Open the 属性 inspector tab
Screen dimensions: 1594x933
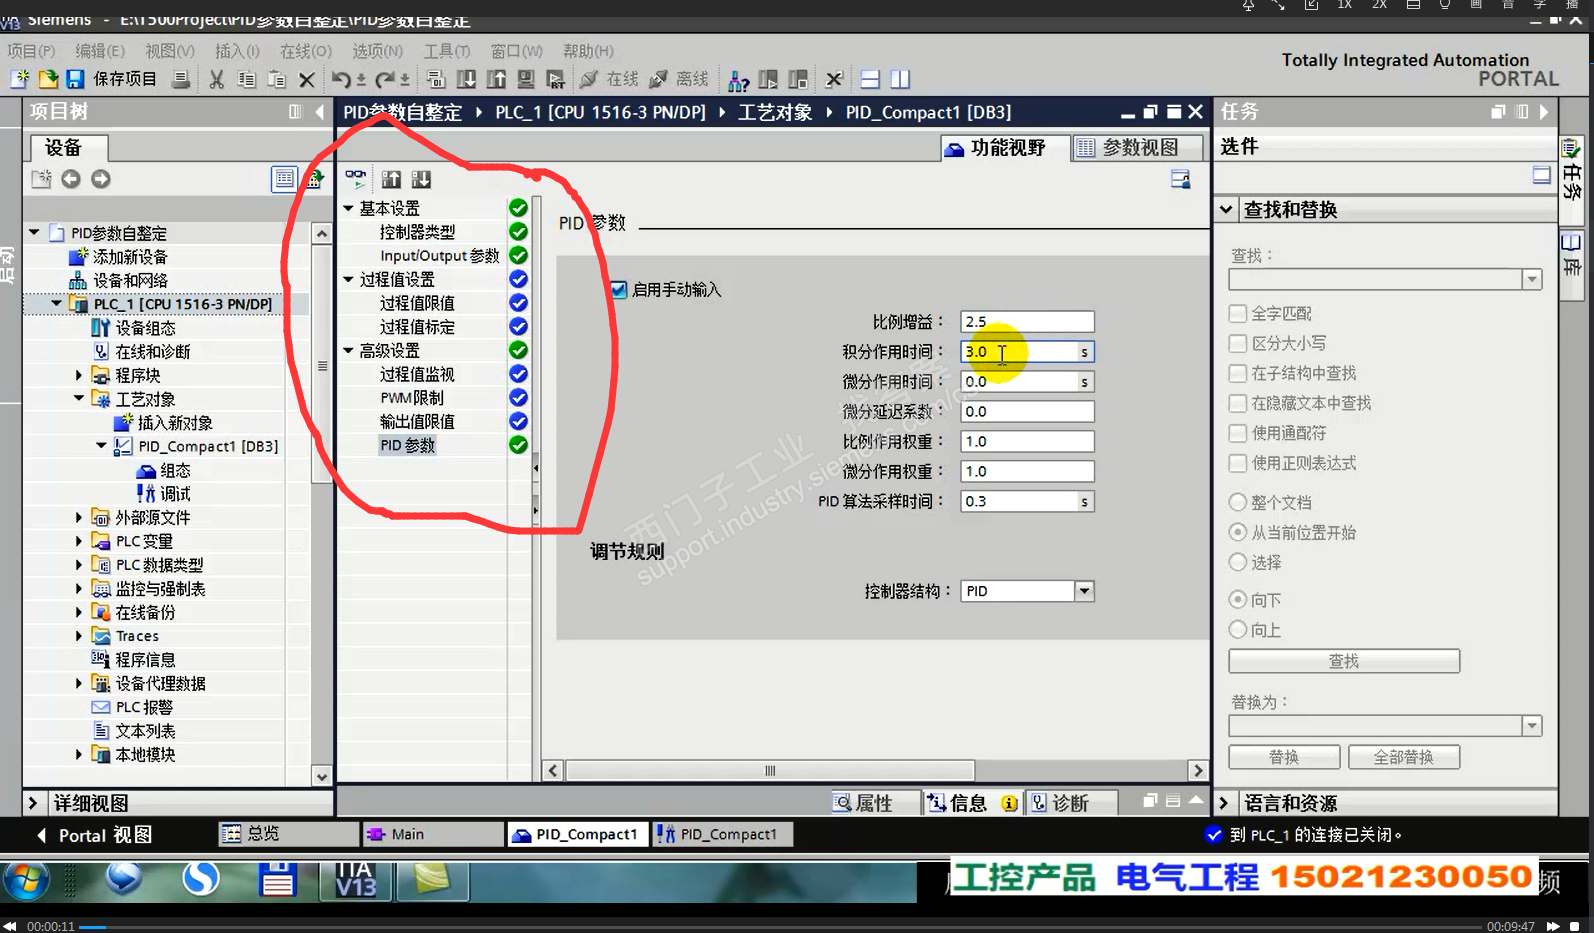tap(874, 803)
